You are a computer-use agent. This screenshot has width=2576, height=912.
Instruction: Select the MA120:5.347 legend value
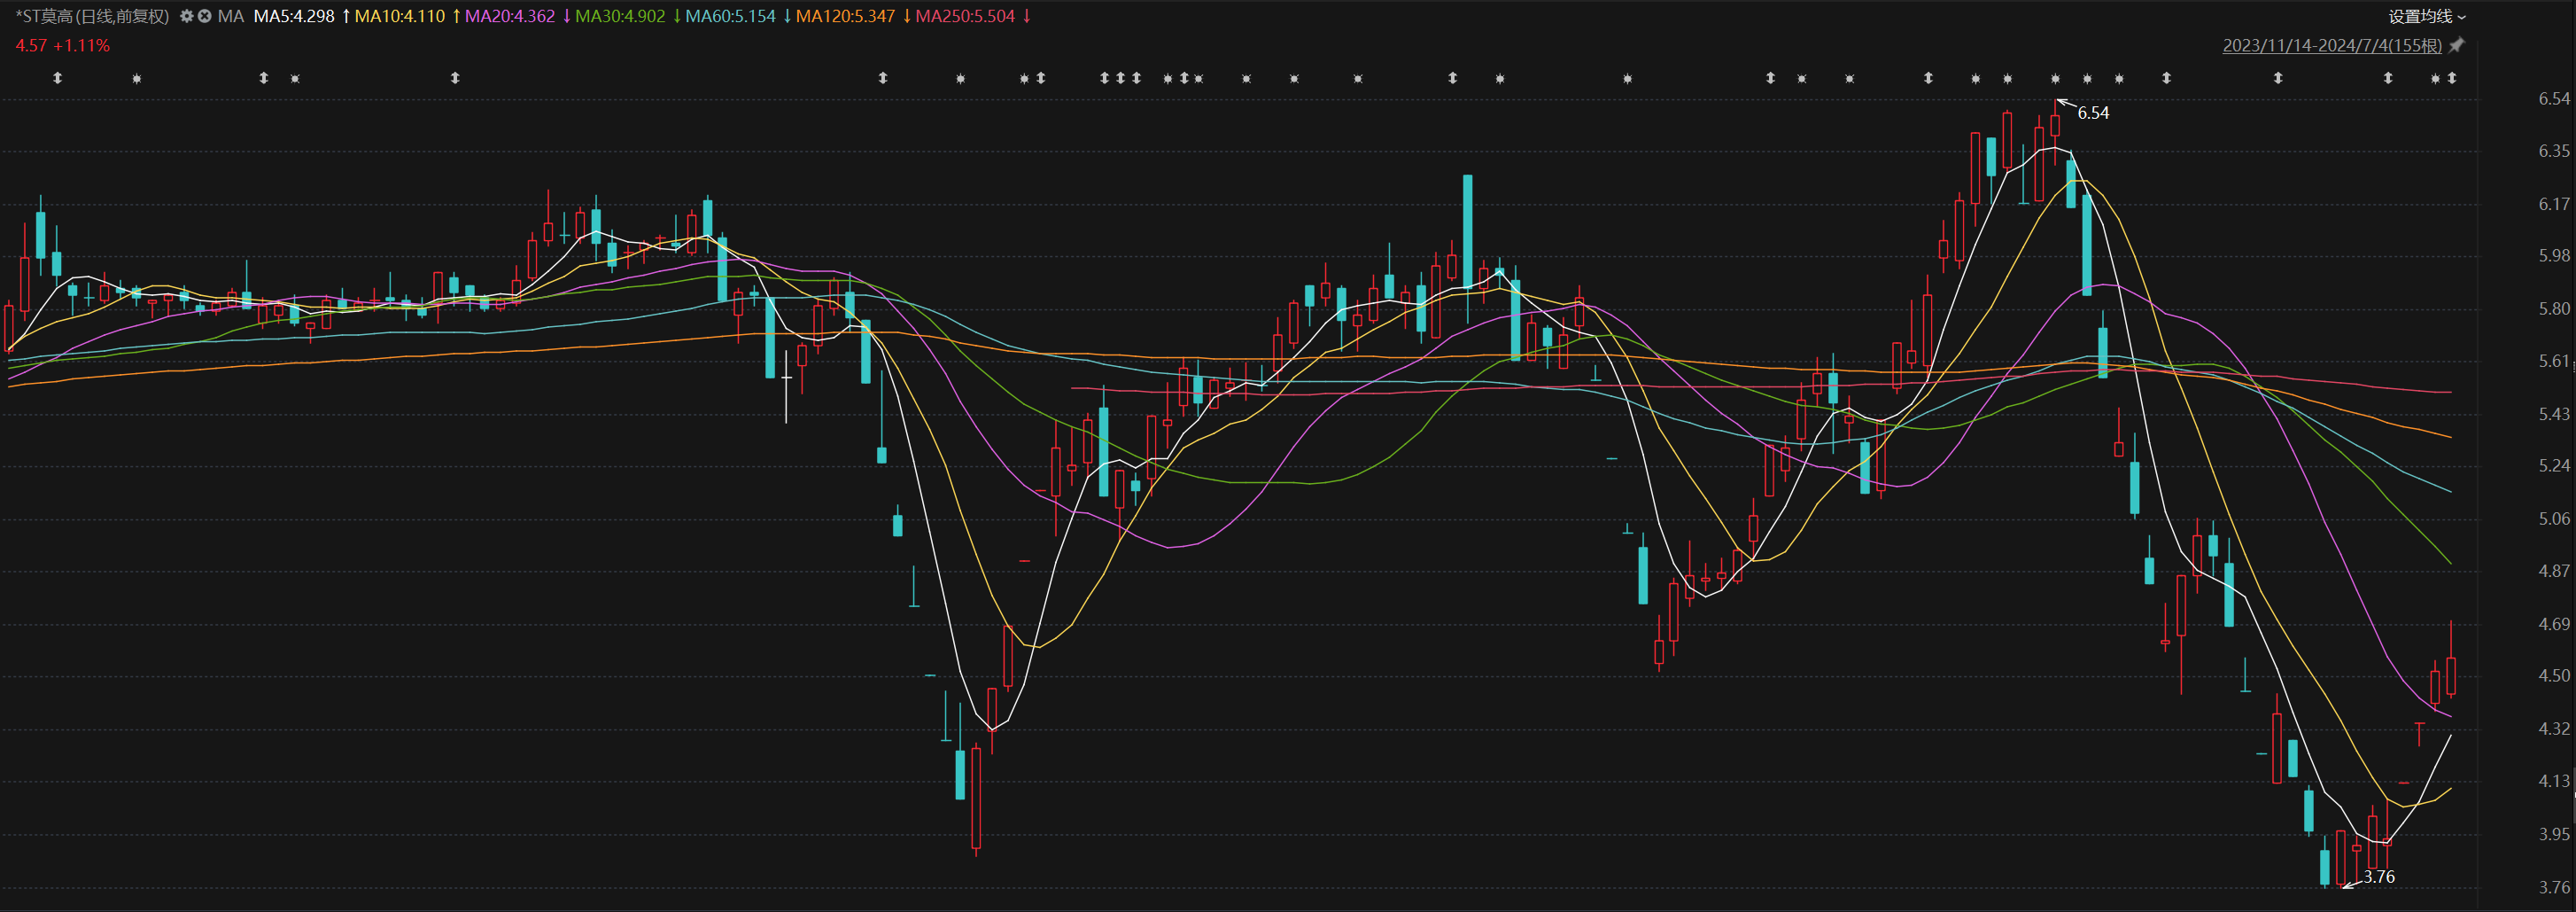point(845,16)
